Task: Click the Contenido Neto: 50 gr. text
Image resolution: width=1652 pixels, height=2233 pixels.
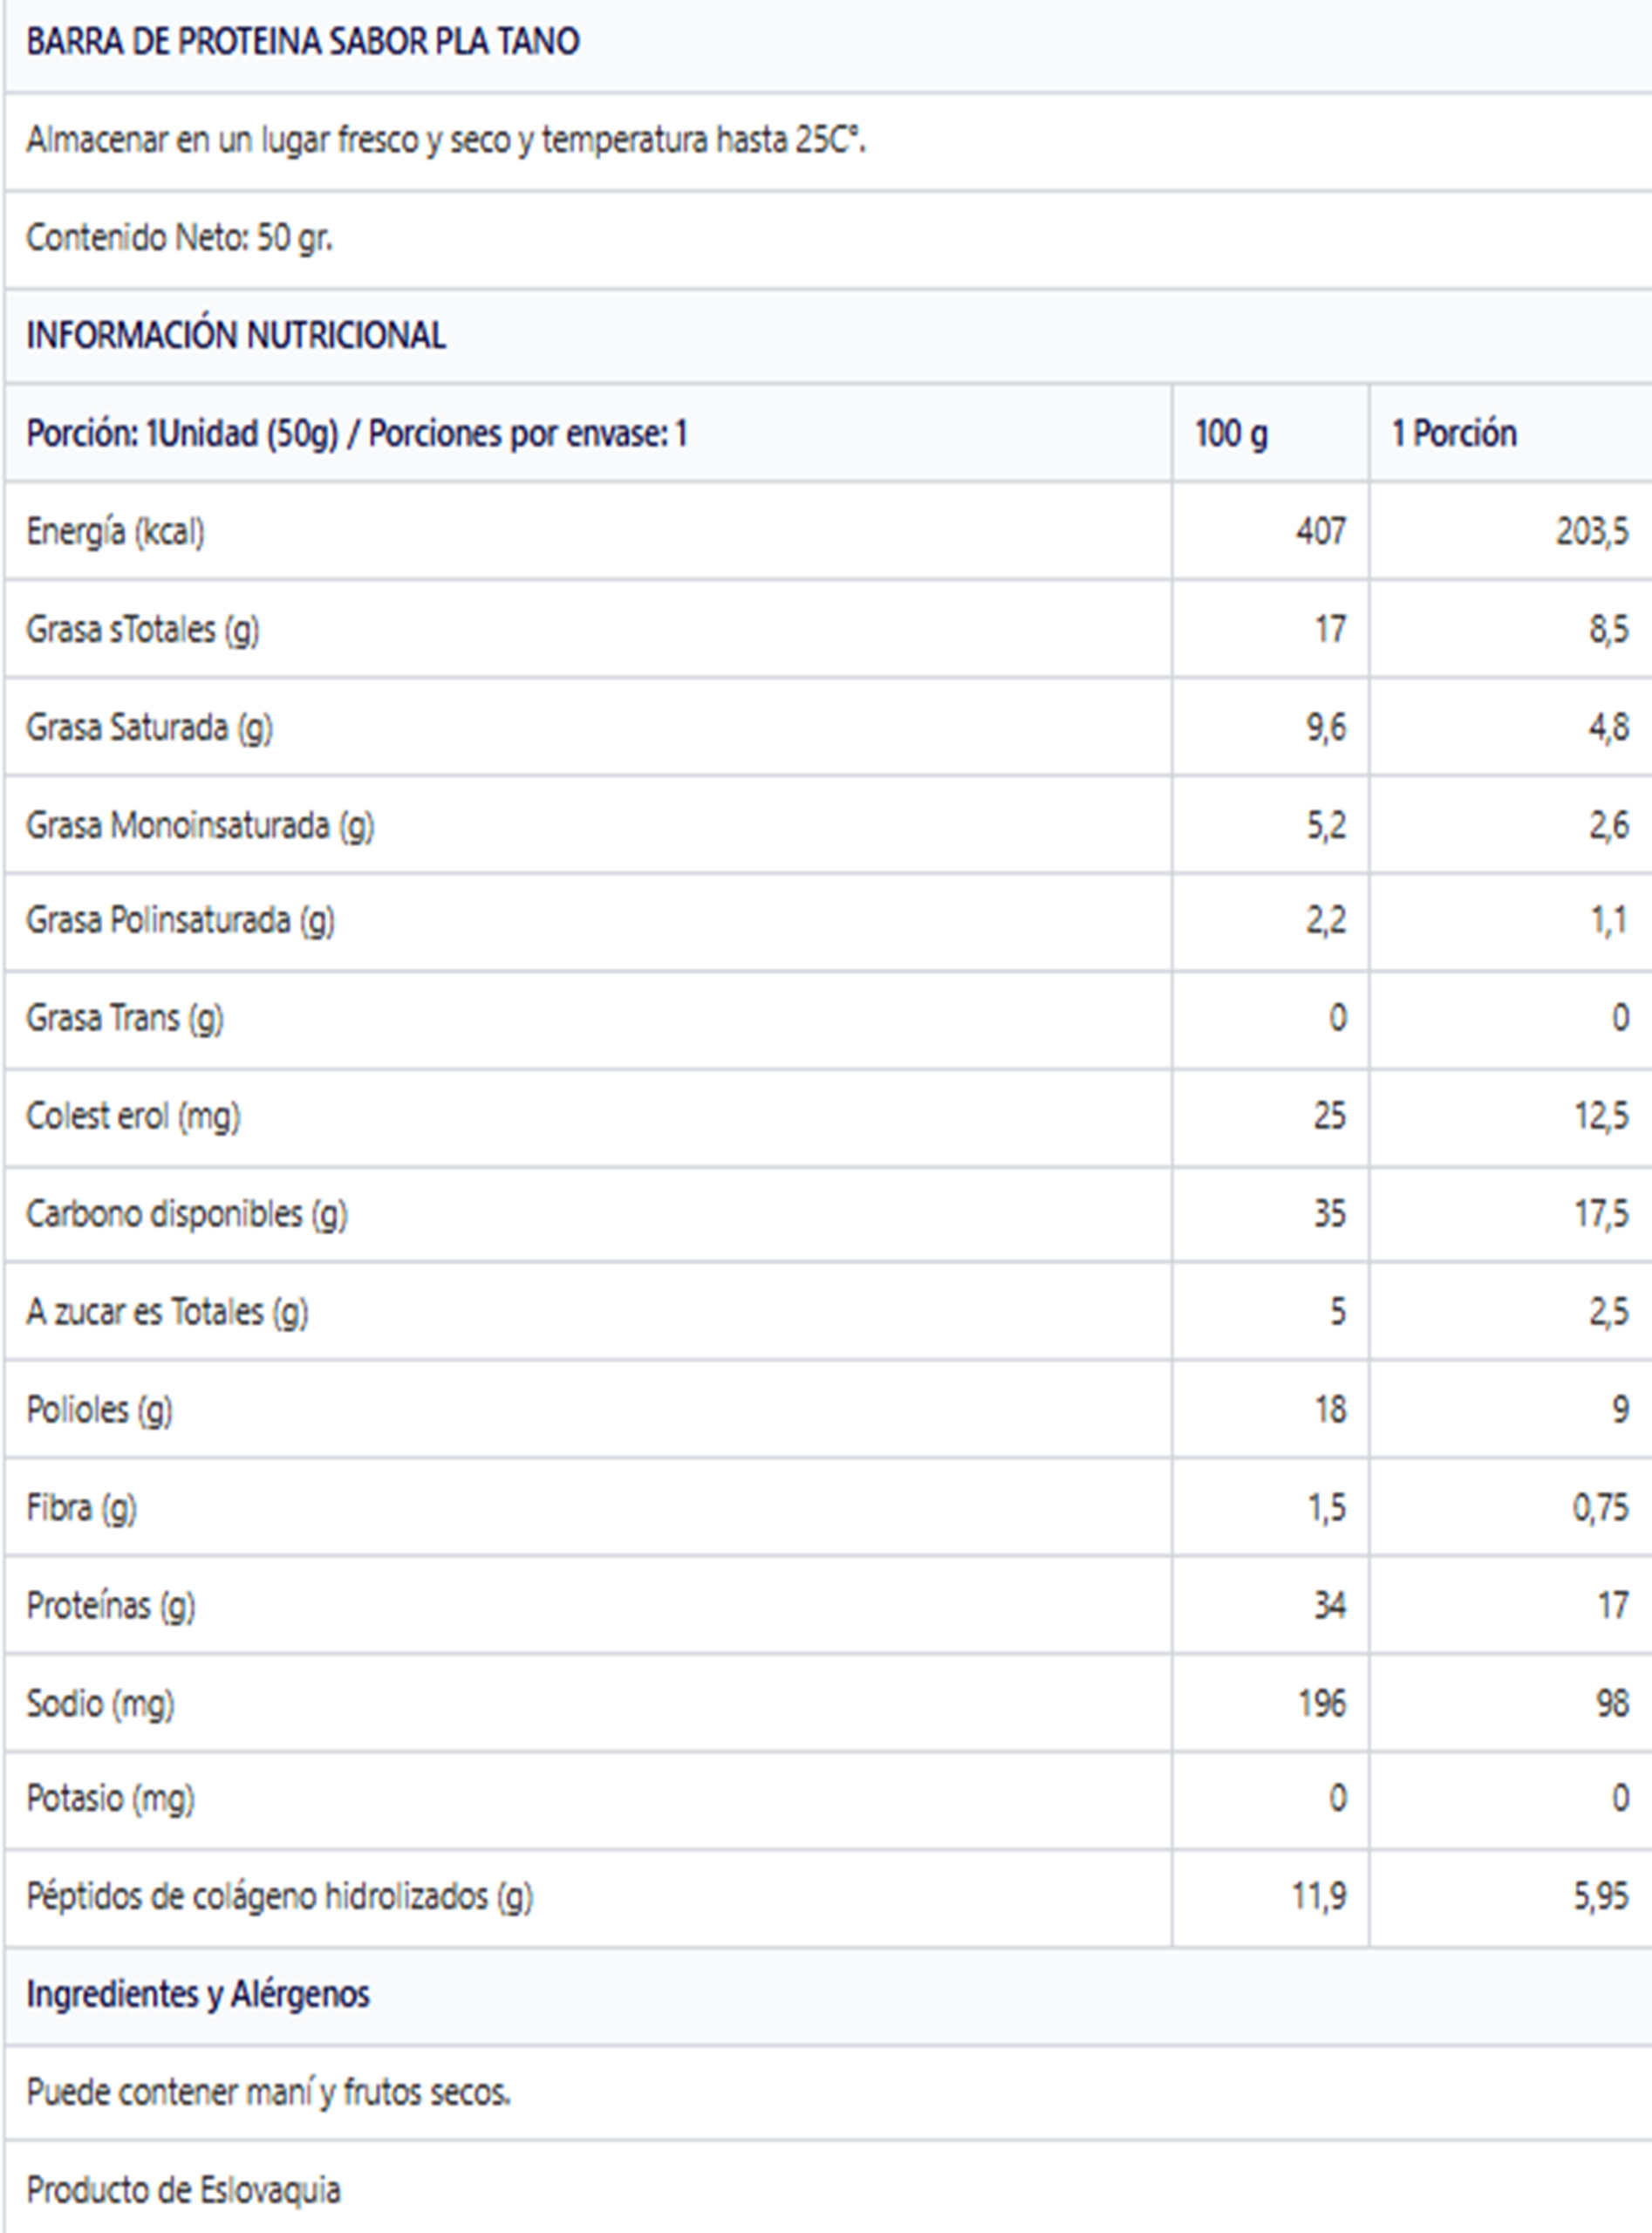Action: 179,238
